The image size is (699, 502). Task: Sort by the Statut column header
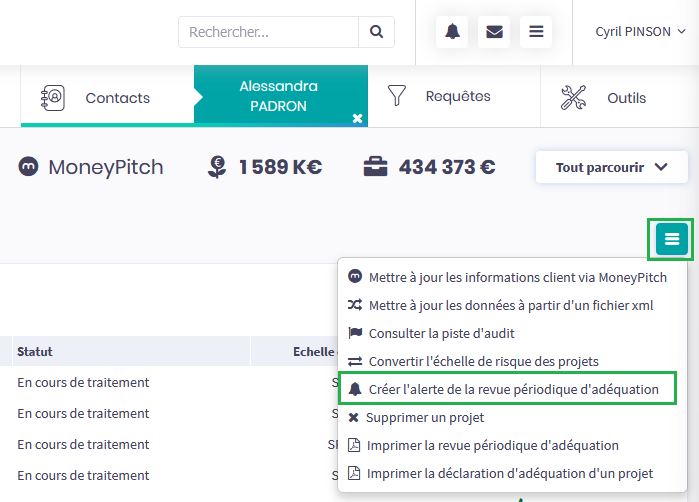pos(35,352)
